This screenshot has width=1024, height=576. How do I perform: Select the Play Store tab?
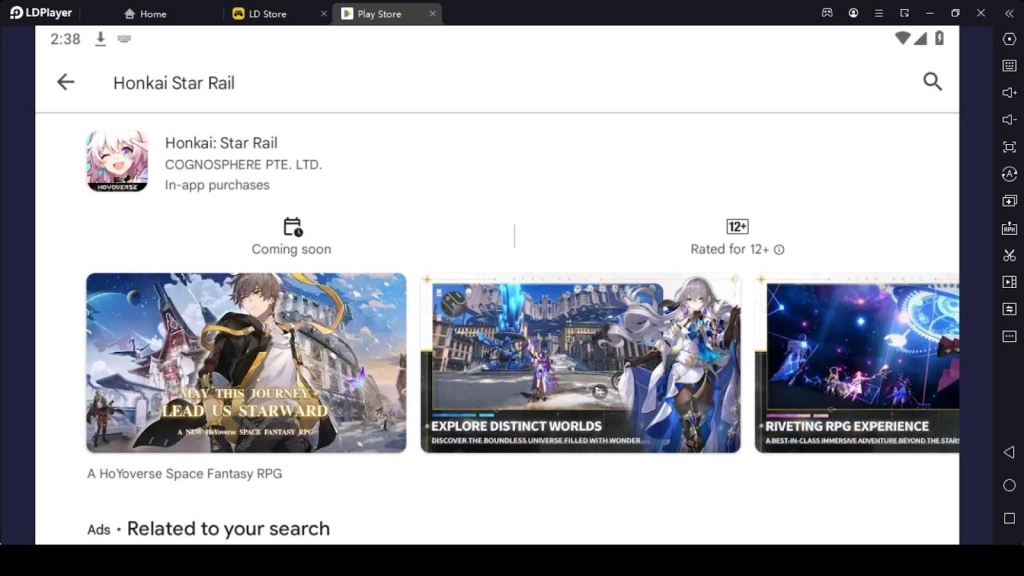pyautogui.click(x=372, y=14)
